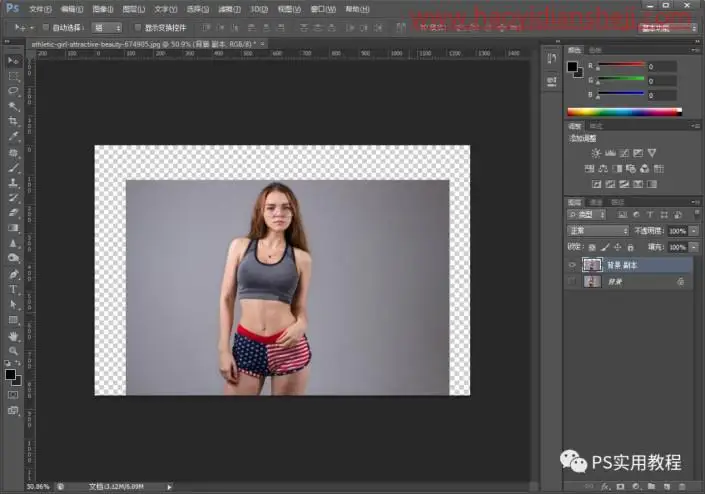Select the History Brush tool
The image size is (705, 494).
13,198
